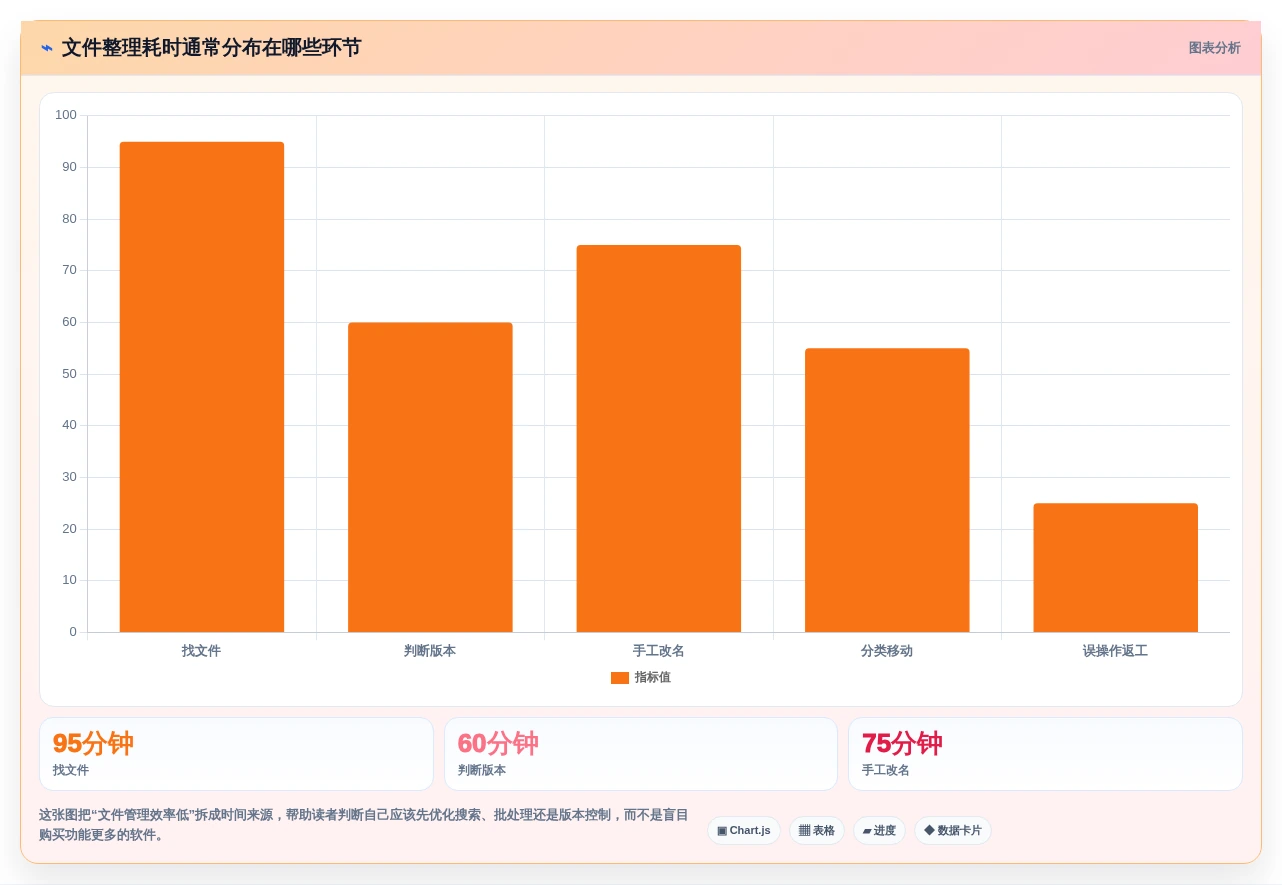Click the 手工改名 axis label

[659, 651]
